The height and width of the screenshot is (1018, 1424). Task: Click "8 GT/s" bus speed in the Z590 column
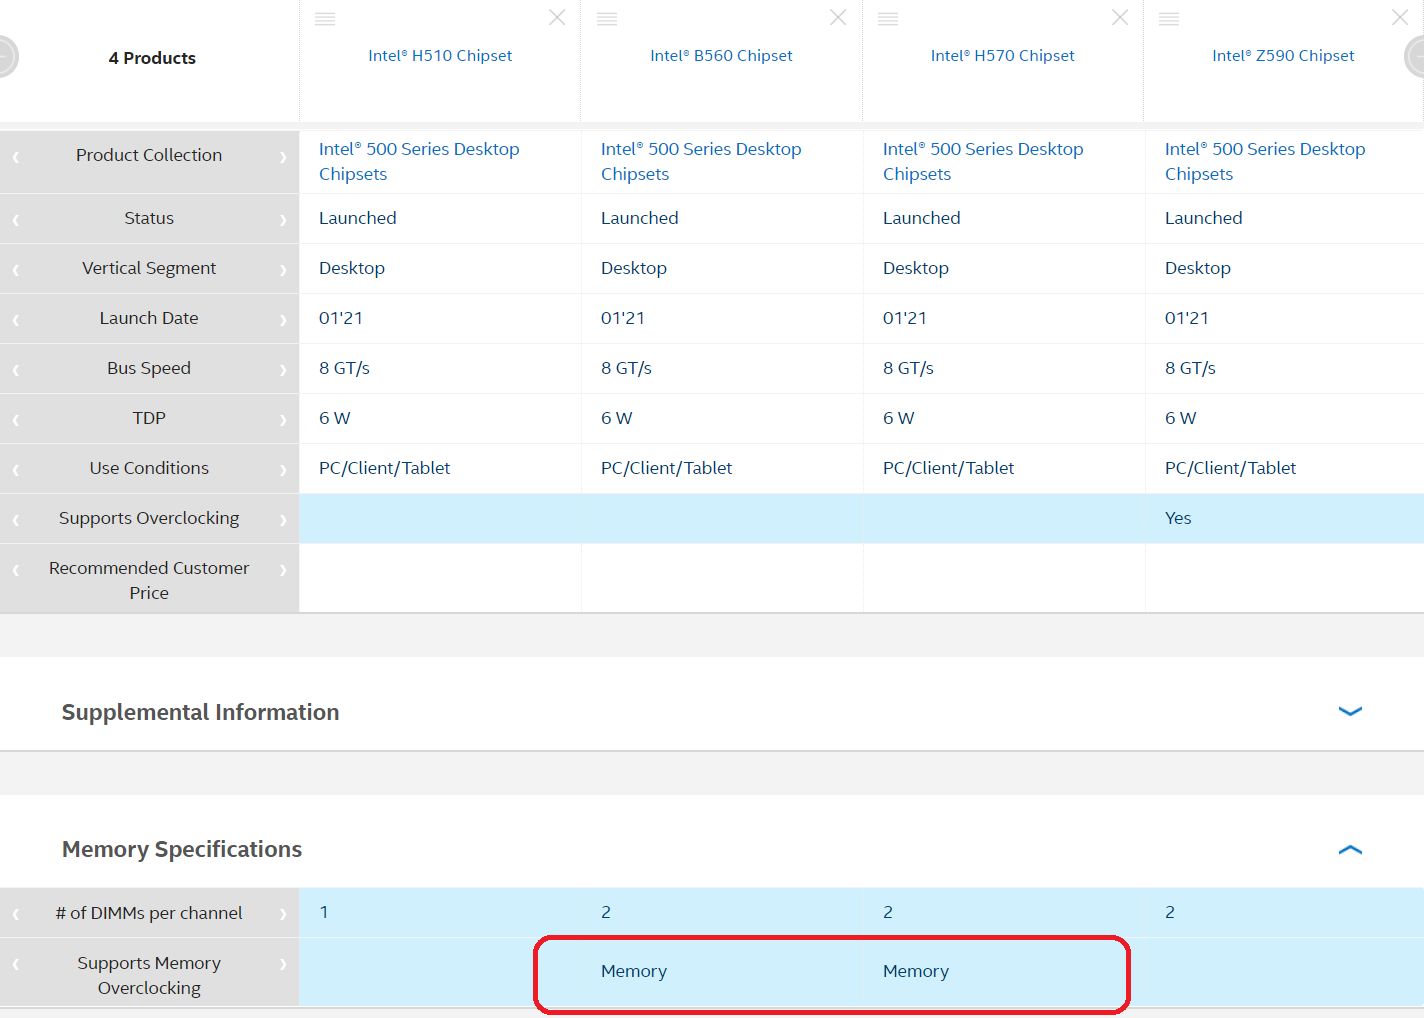(x=1190, y=368)
